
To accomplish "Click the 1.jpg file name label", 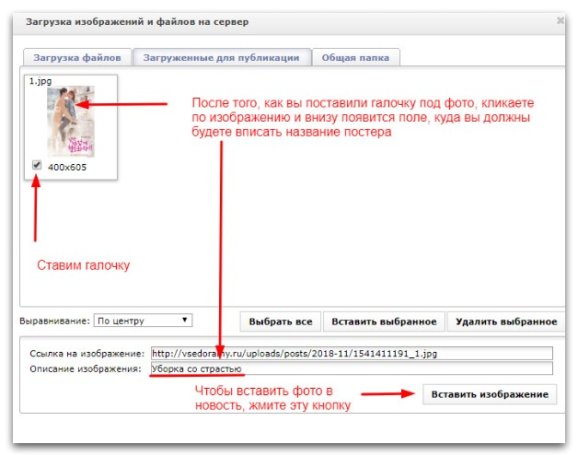I will tap(41, 81).
